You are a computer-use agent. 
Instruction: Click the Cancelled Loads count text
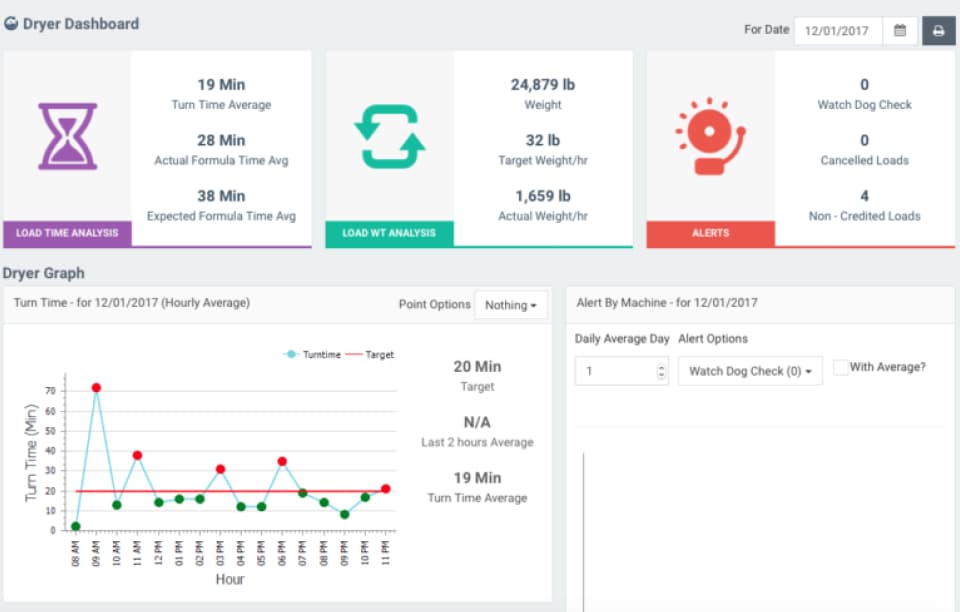coord(864,140)
